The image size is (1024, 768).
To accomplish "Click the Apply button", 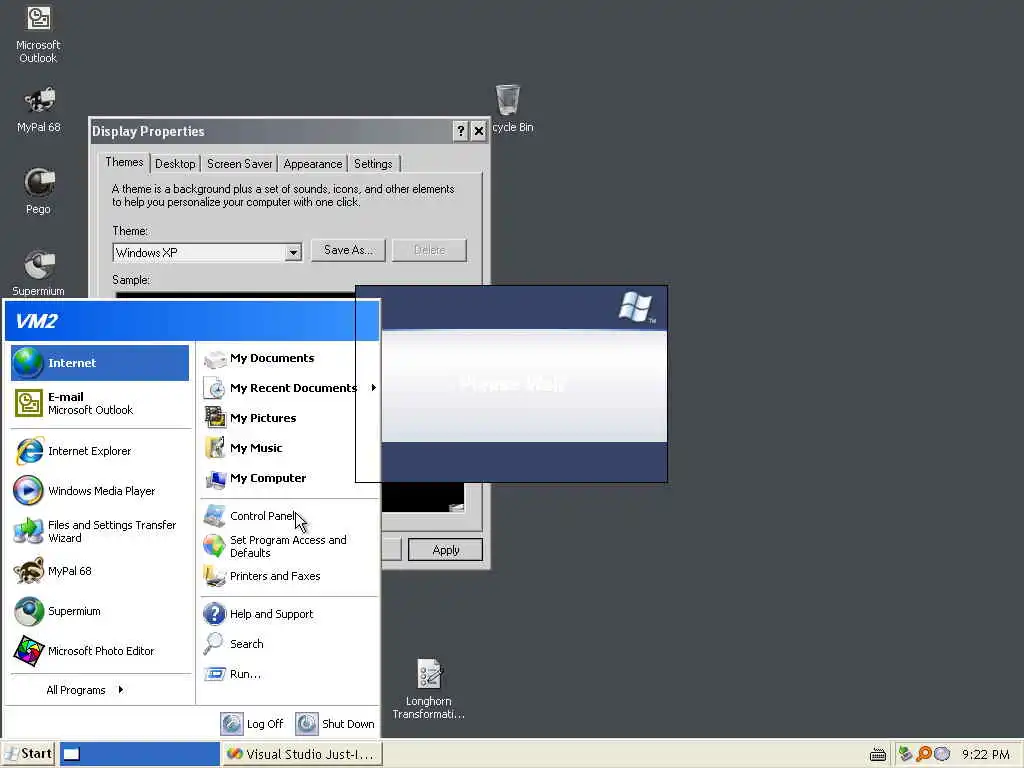I will [445, 550].
